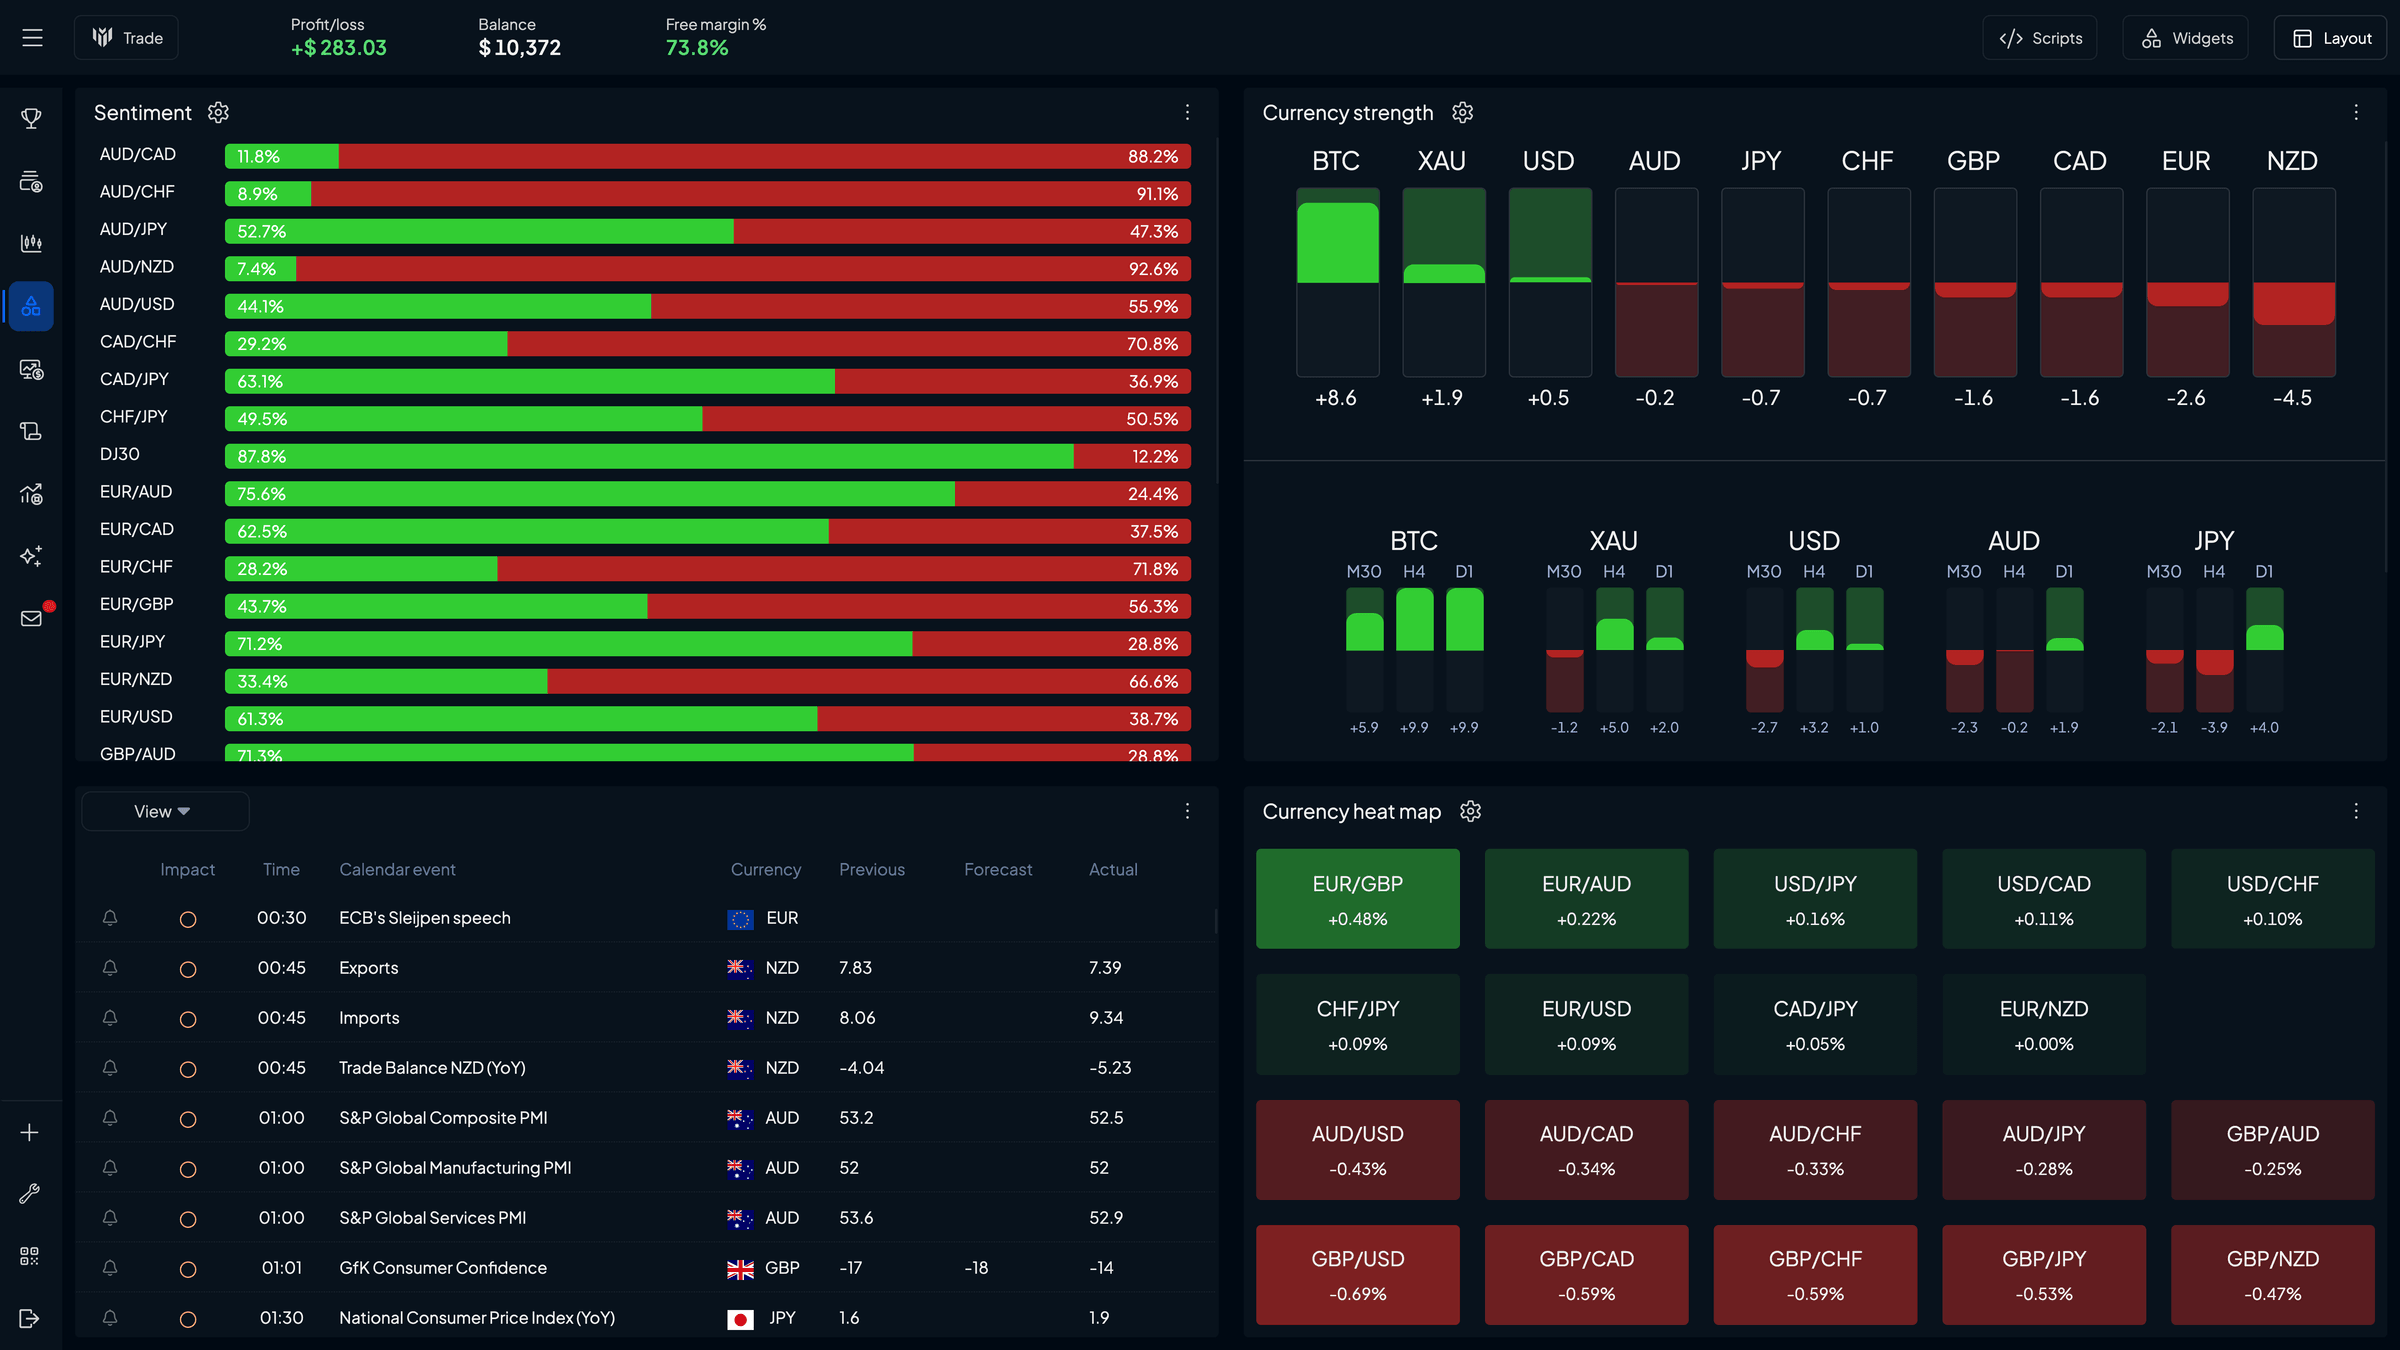
Task: Open the Layout button
Action: (x=2331, y=38)
